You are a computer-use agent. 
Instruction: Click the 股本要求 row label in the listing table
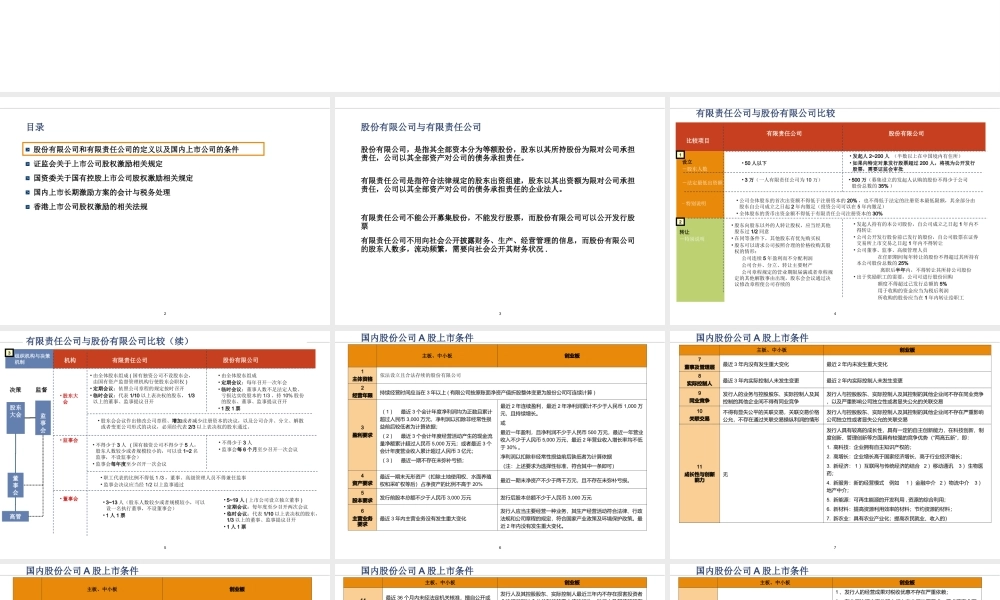point(361,497)
